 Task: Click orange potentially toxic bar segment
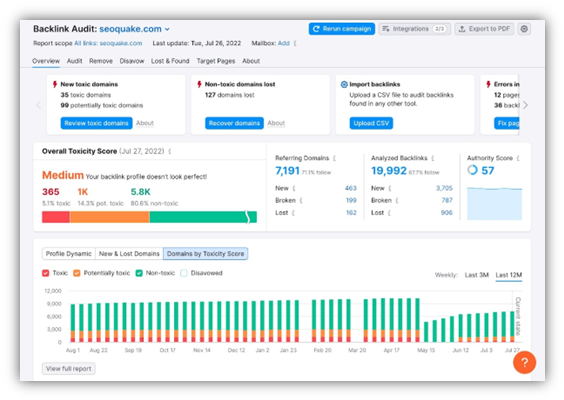(x=110, y=217)
